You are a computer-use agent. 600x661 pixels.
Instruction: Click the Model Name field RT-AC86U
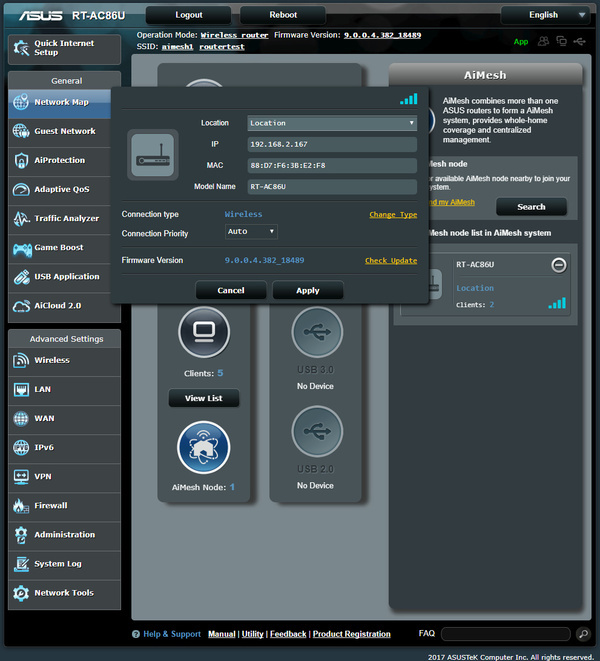(x=332, y=186)
